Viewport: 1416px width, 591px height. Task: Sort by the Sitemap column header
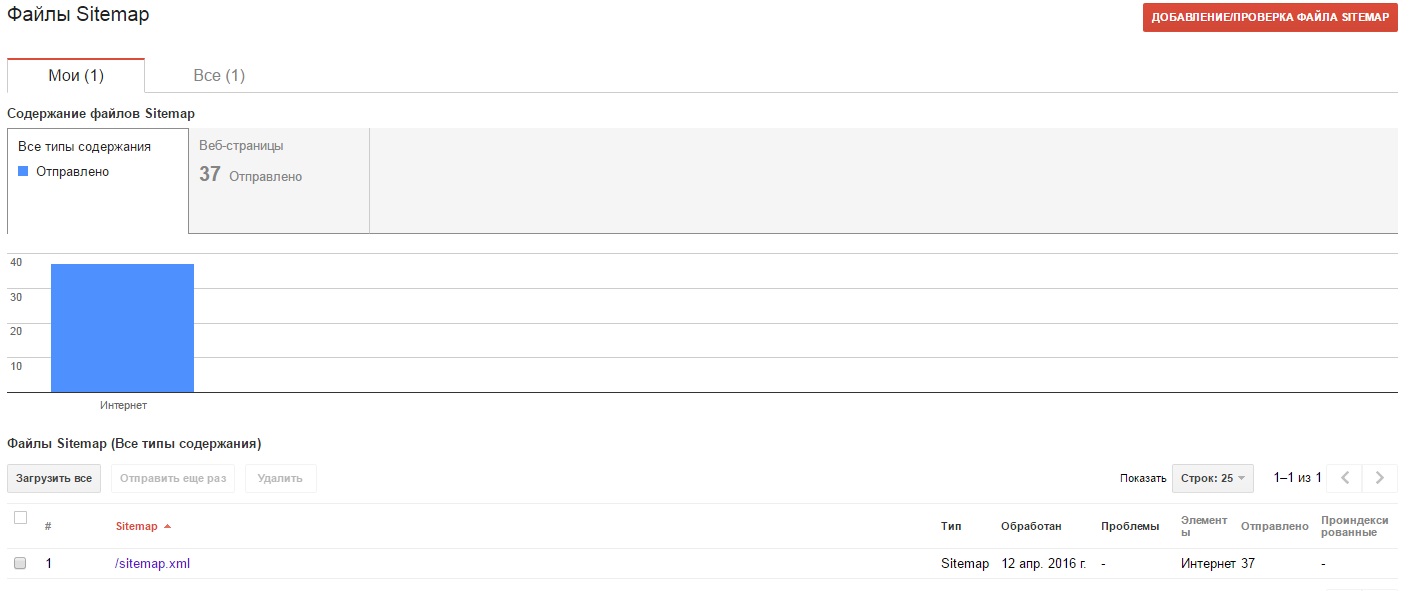pos(137,526)
